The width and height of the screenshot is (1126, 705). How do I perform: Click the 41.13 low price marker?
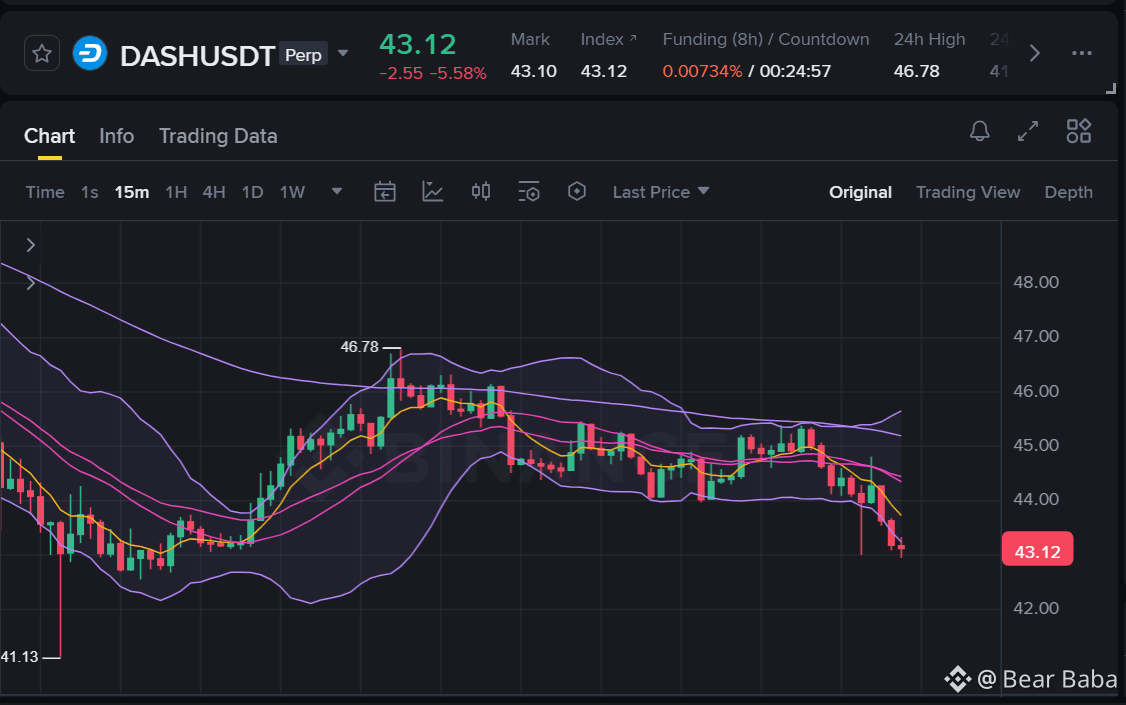19,657
